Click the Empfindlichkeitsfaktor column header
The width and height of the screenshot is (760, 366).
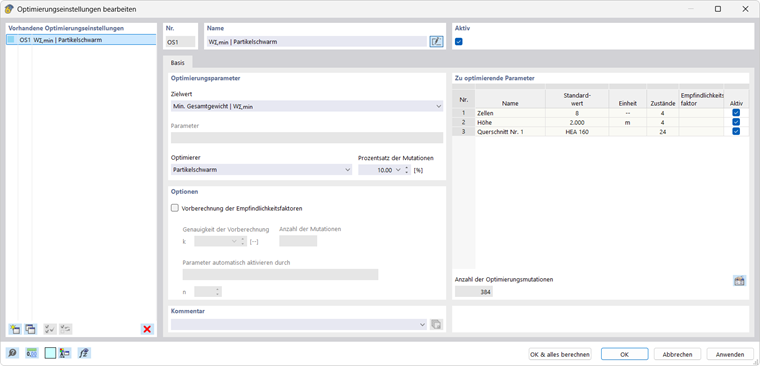[x=701, y=99]
